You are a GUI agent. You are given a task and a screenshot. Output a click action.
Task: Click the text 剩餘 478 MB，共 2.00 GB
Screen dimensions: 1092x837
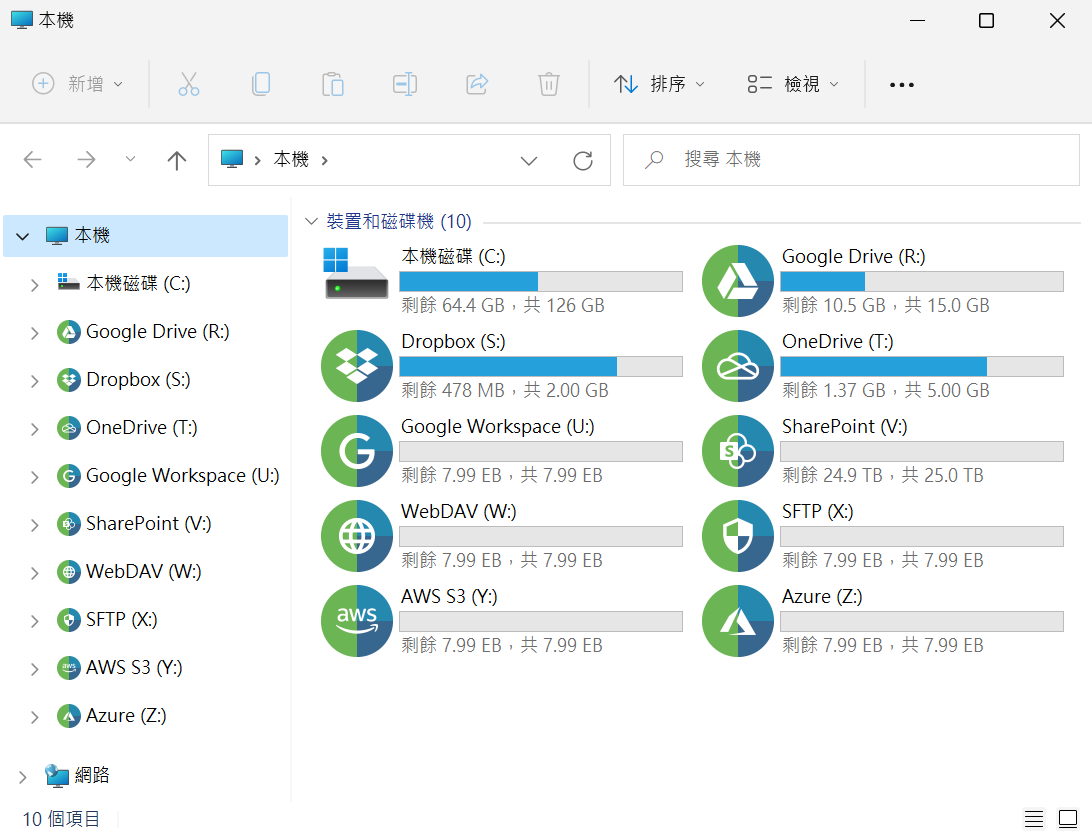point(505,390)
